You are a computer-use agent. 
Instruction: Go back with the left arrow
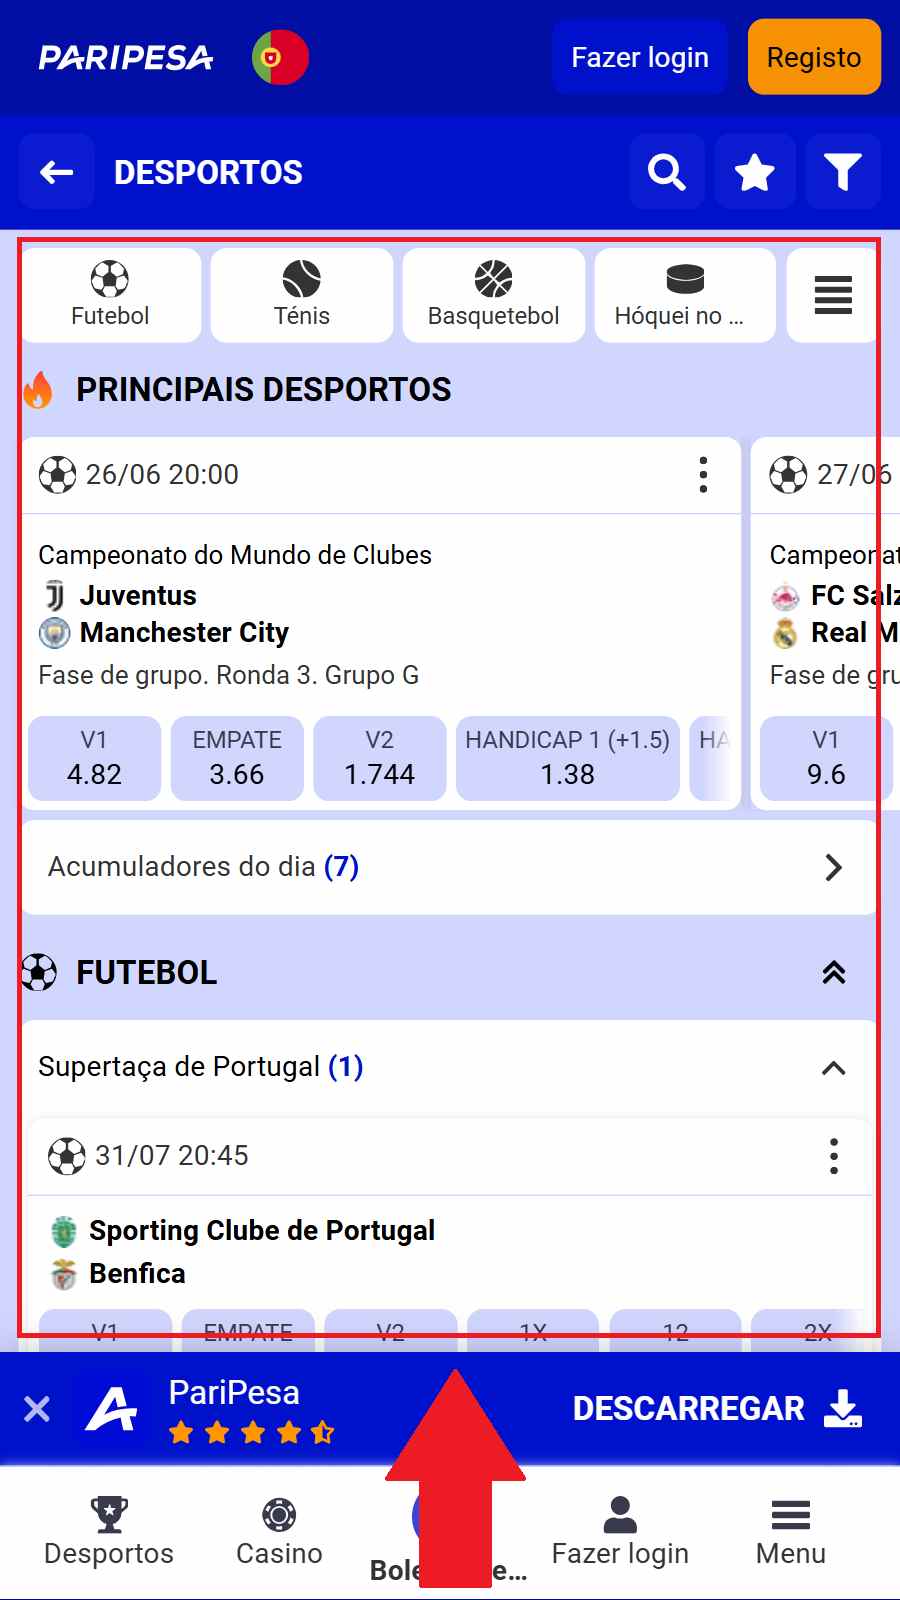tap(57, 172)
